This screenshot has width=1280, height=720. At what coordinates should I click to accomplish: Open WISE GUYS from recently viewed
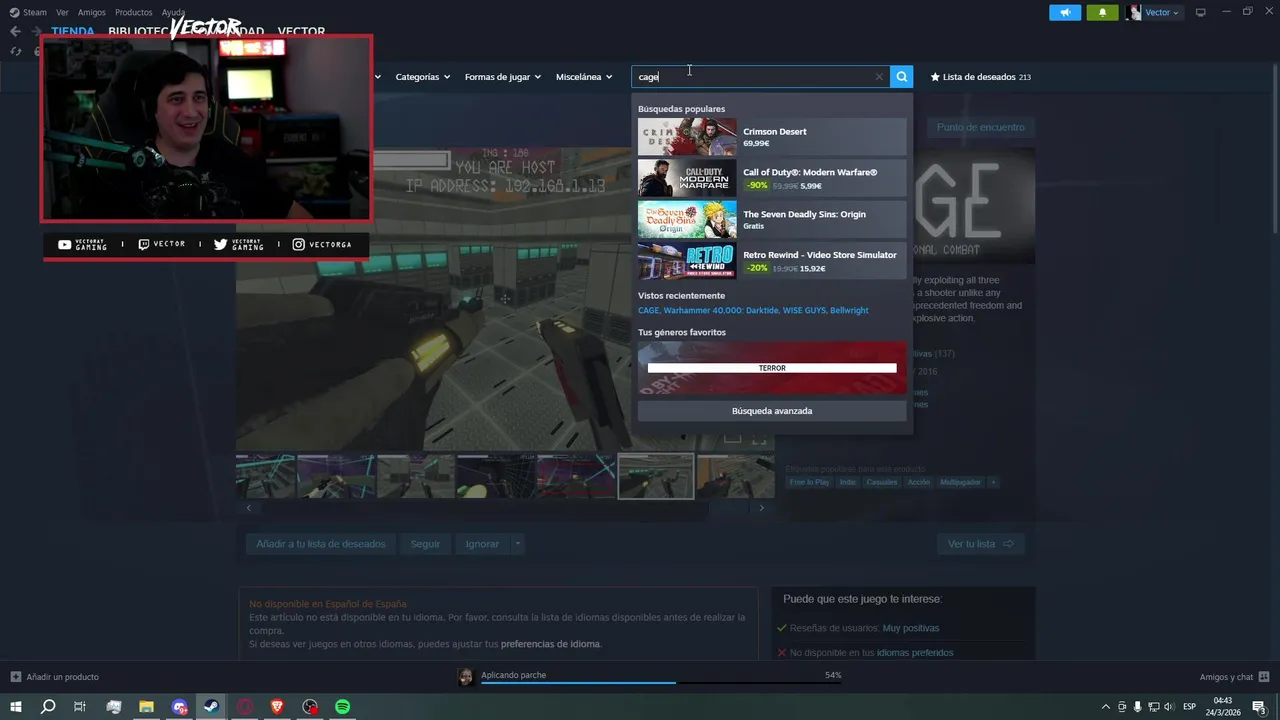coord(804,311)
